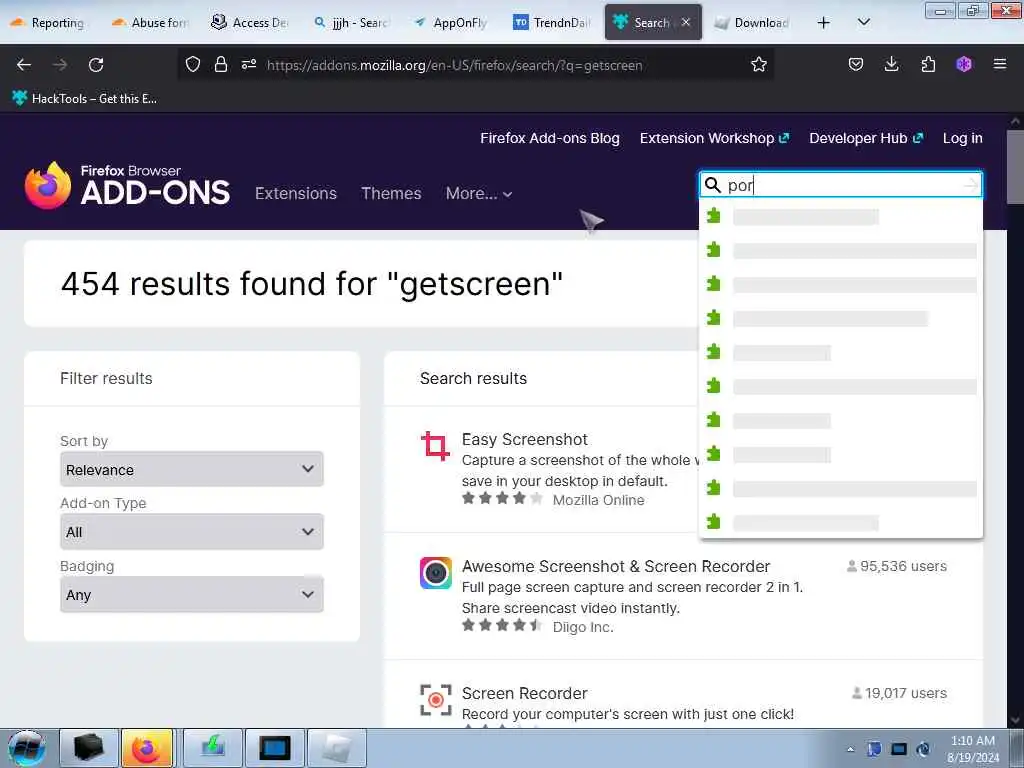
Task: Click the Mozilla Online author text
Action: coord(598,500)
